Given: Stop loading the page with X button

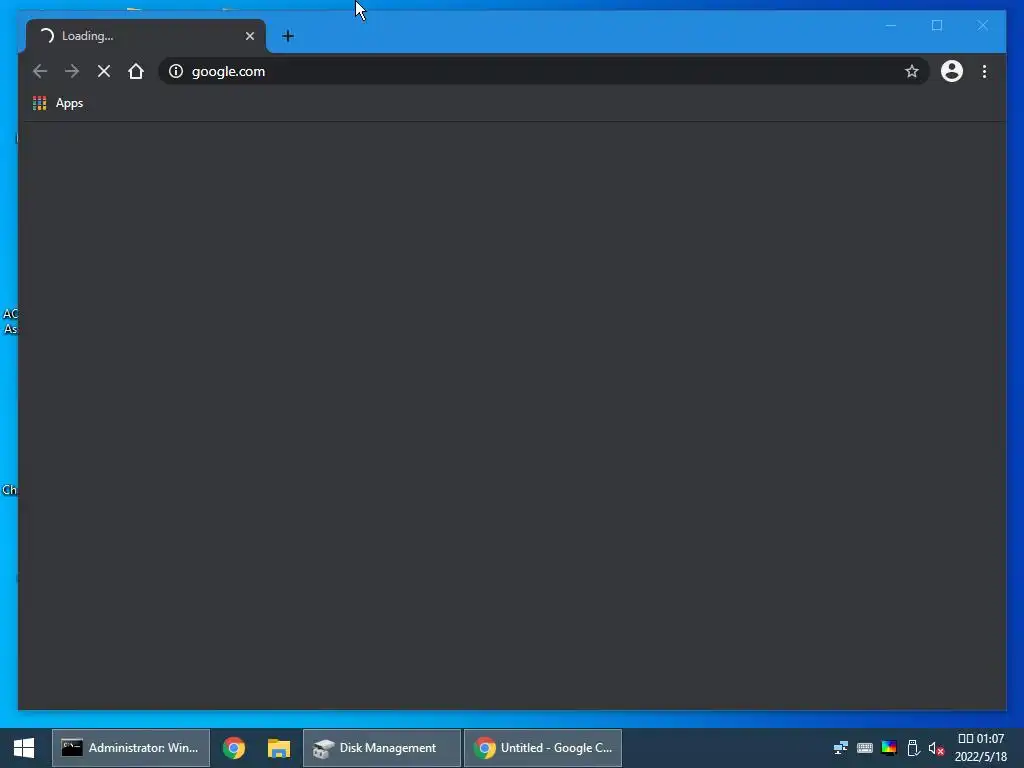Looking at the screenshot, I should [104, 71].
